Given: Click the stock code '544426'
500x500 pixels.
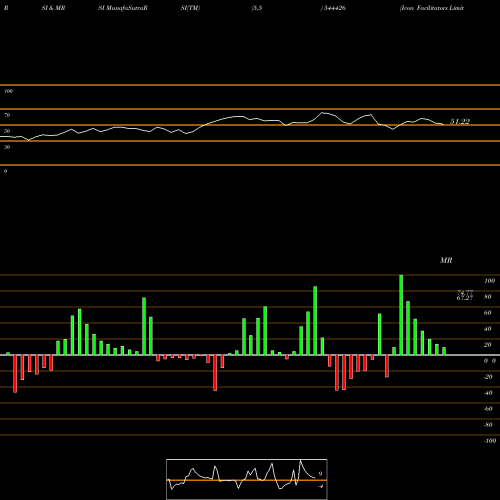Looking at the screenshot, I should [335, 8].
